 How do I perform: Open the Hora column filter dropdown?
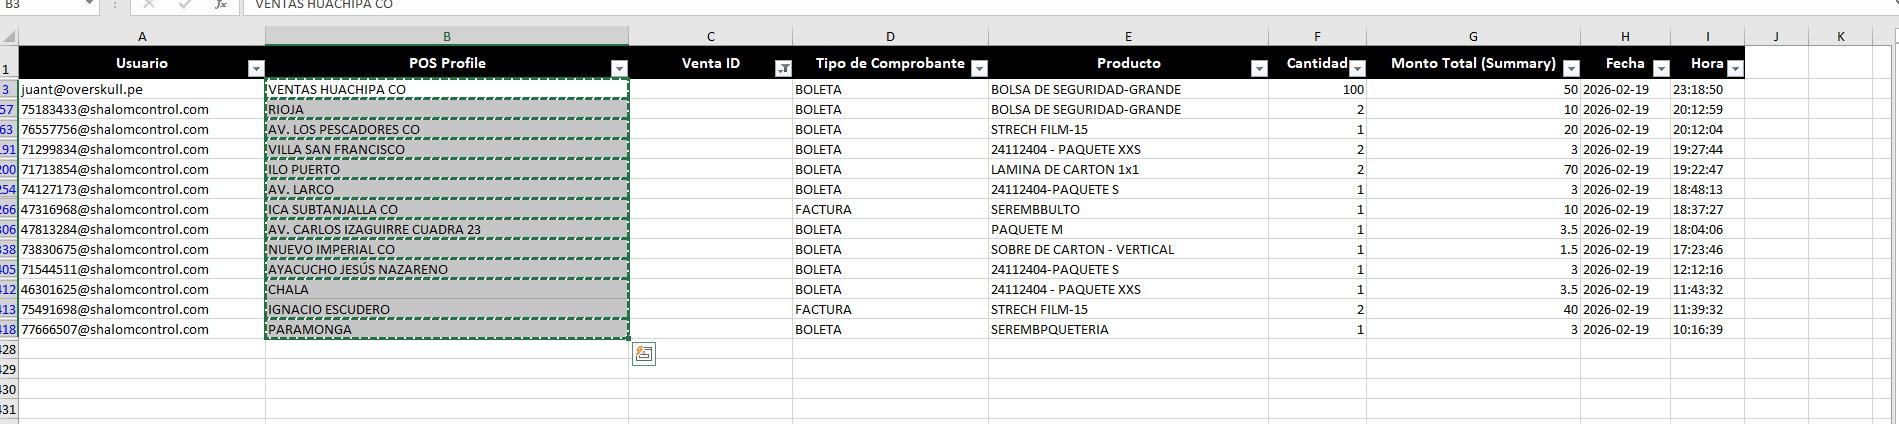click(x=1735, y=68)
